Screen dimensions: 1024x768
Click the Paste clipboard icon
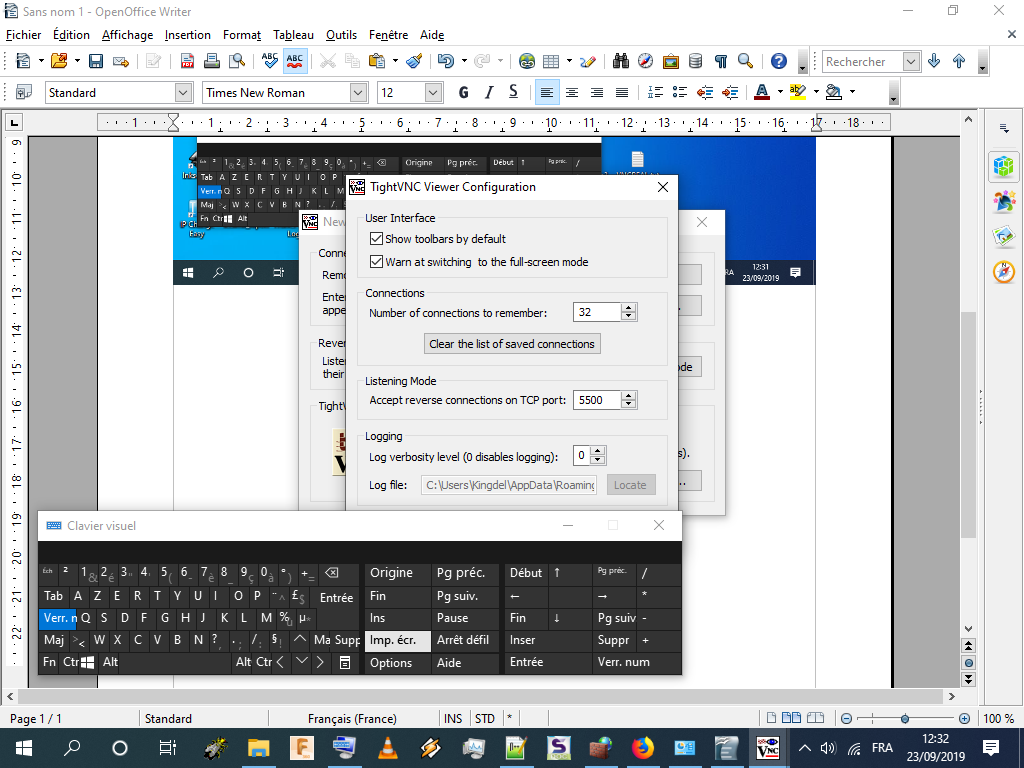[377, 61]
